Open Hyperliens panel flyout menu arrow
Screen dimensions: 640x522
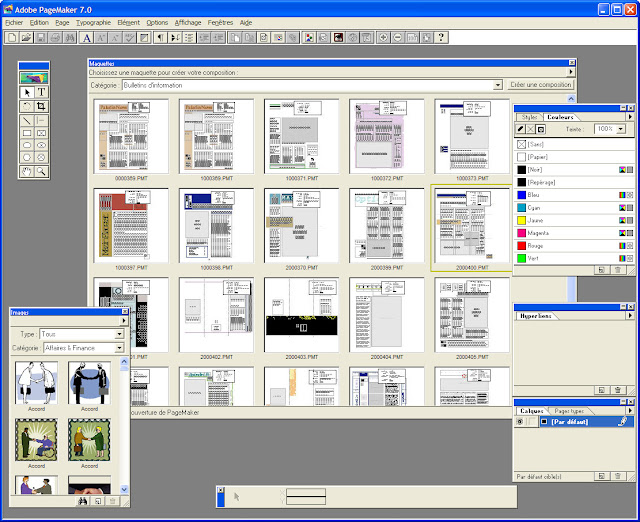[x=630, y=316]
